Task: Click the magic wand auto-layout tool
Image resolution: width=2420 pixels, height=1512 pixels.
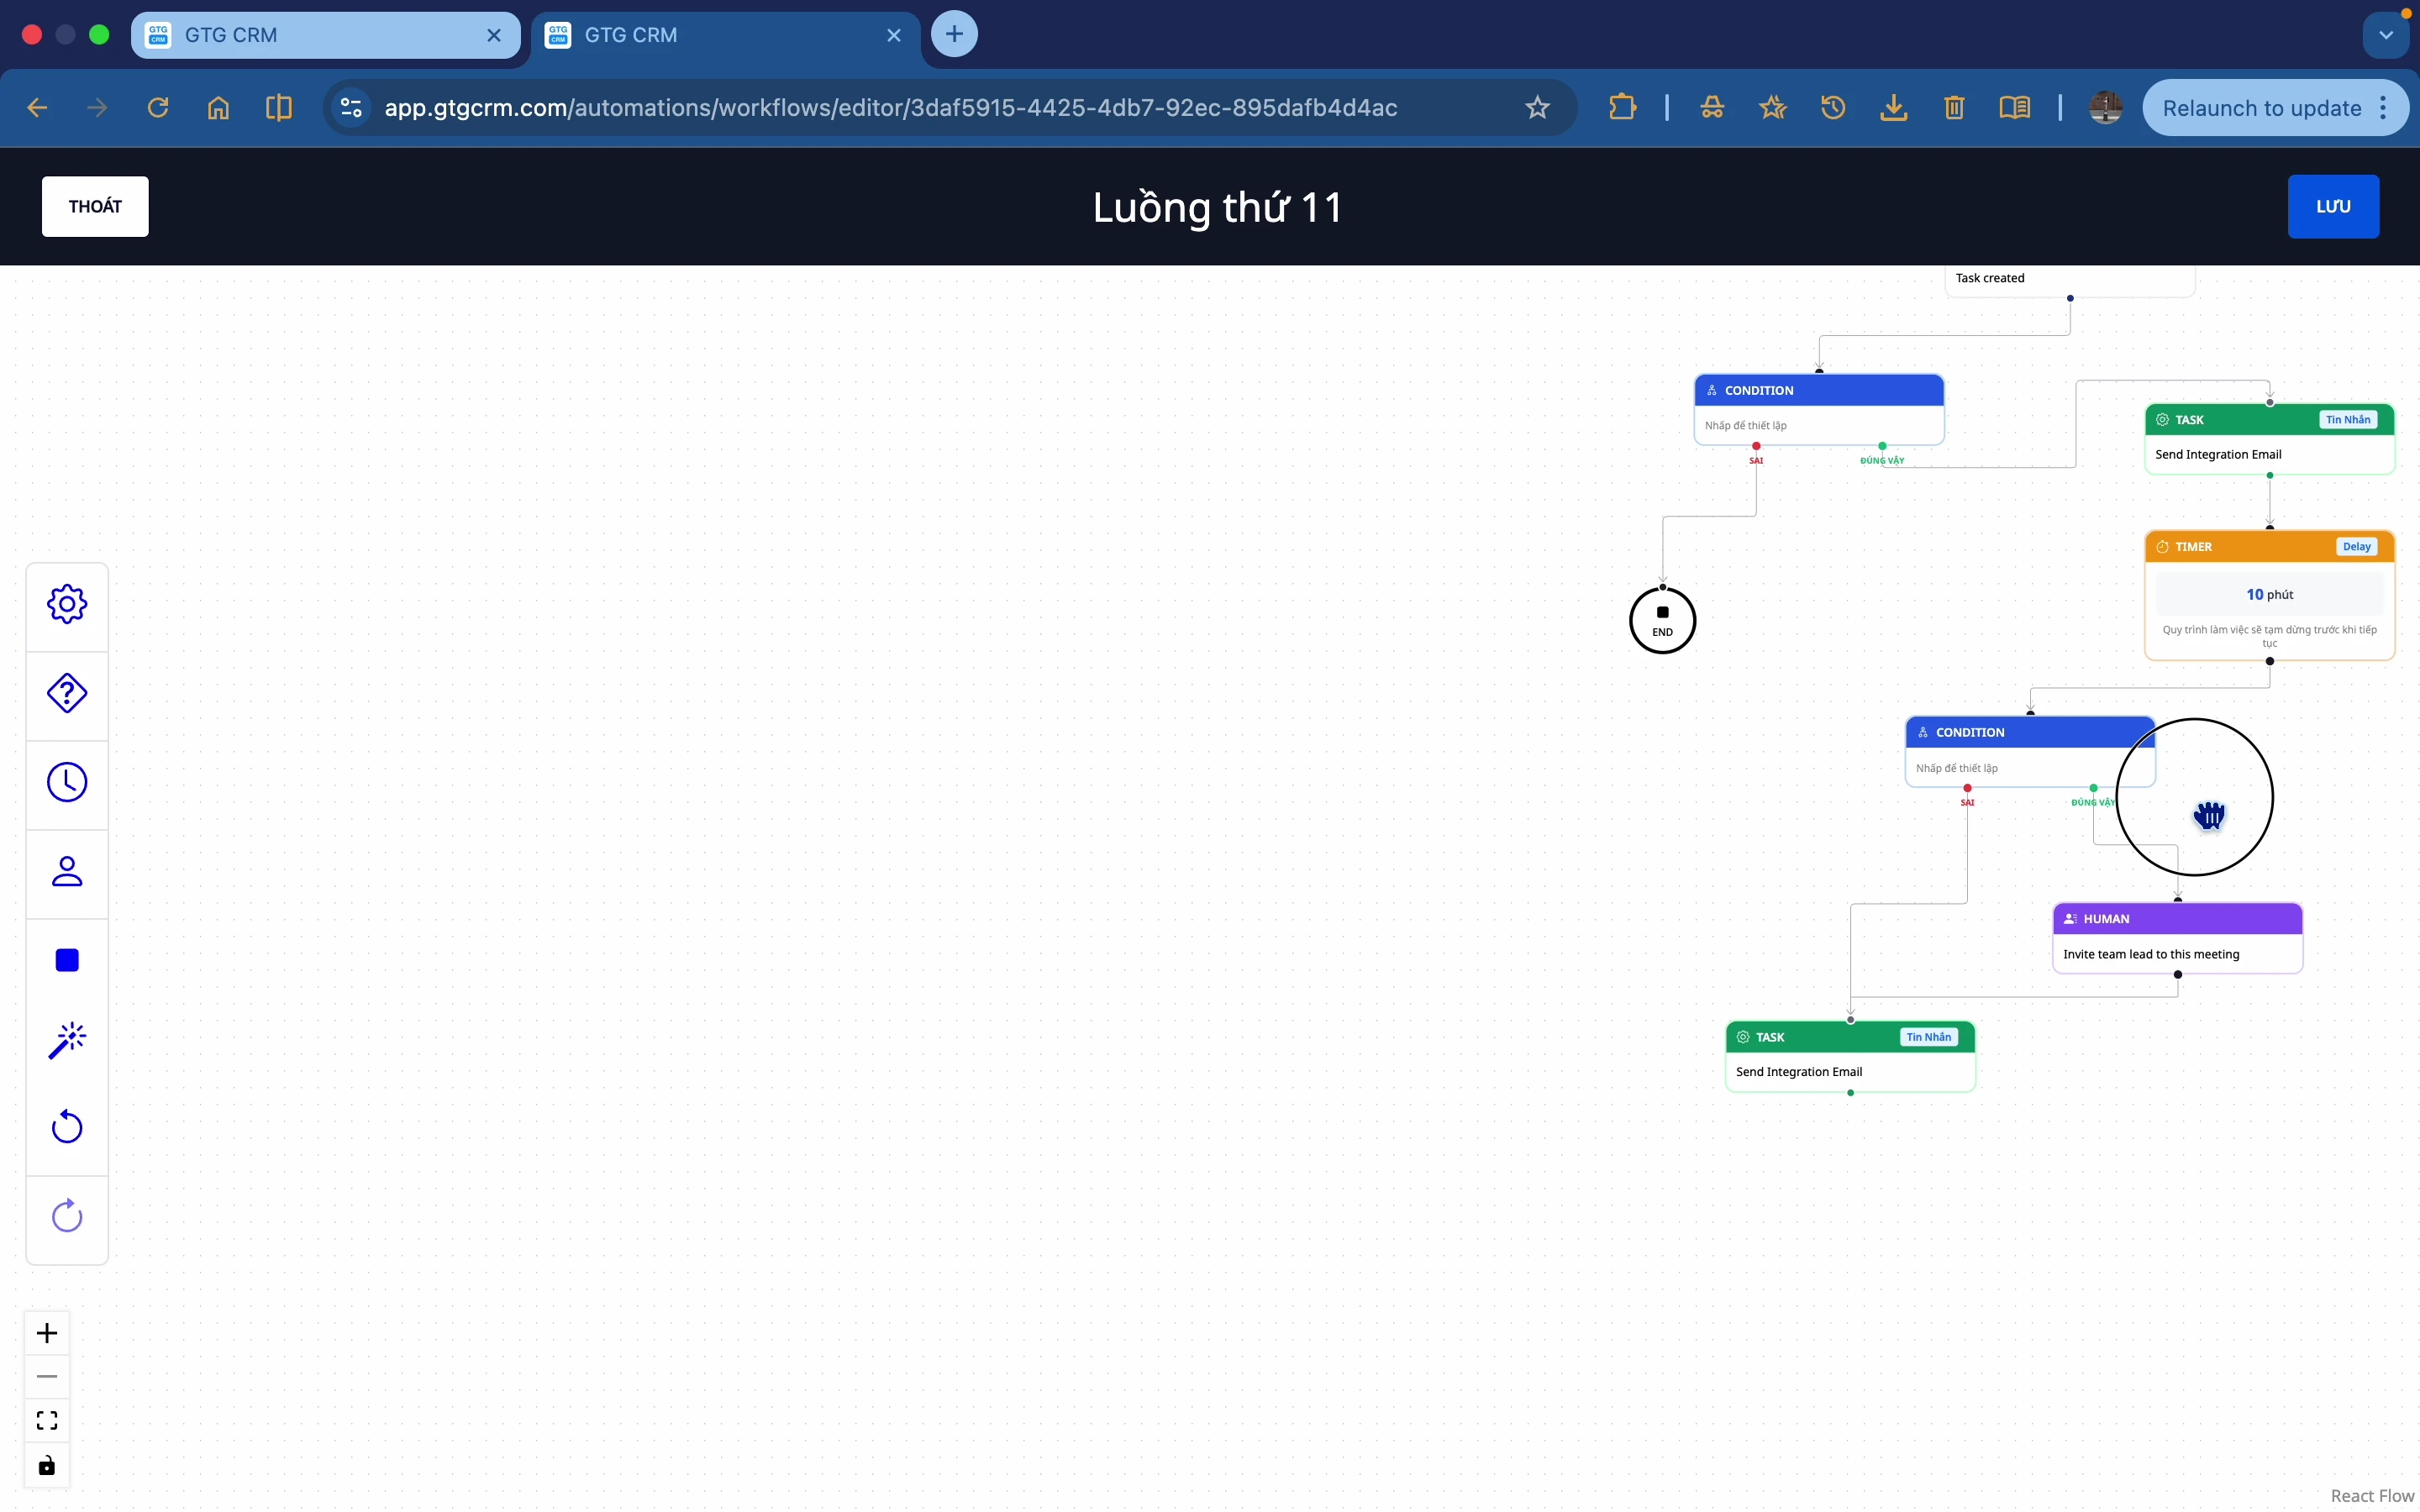Action: click(x=67, y=1040)
